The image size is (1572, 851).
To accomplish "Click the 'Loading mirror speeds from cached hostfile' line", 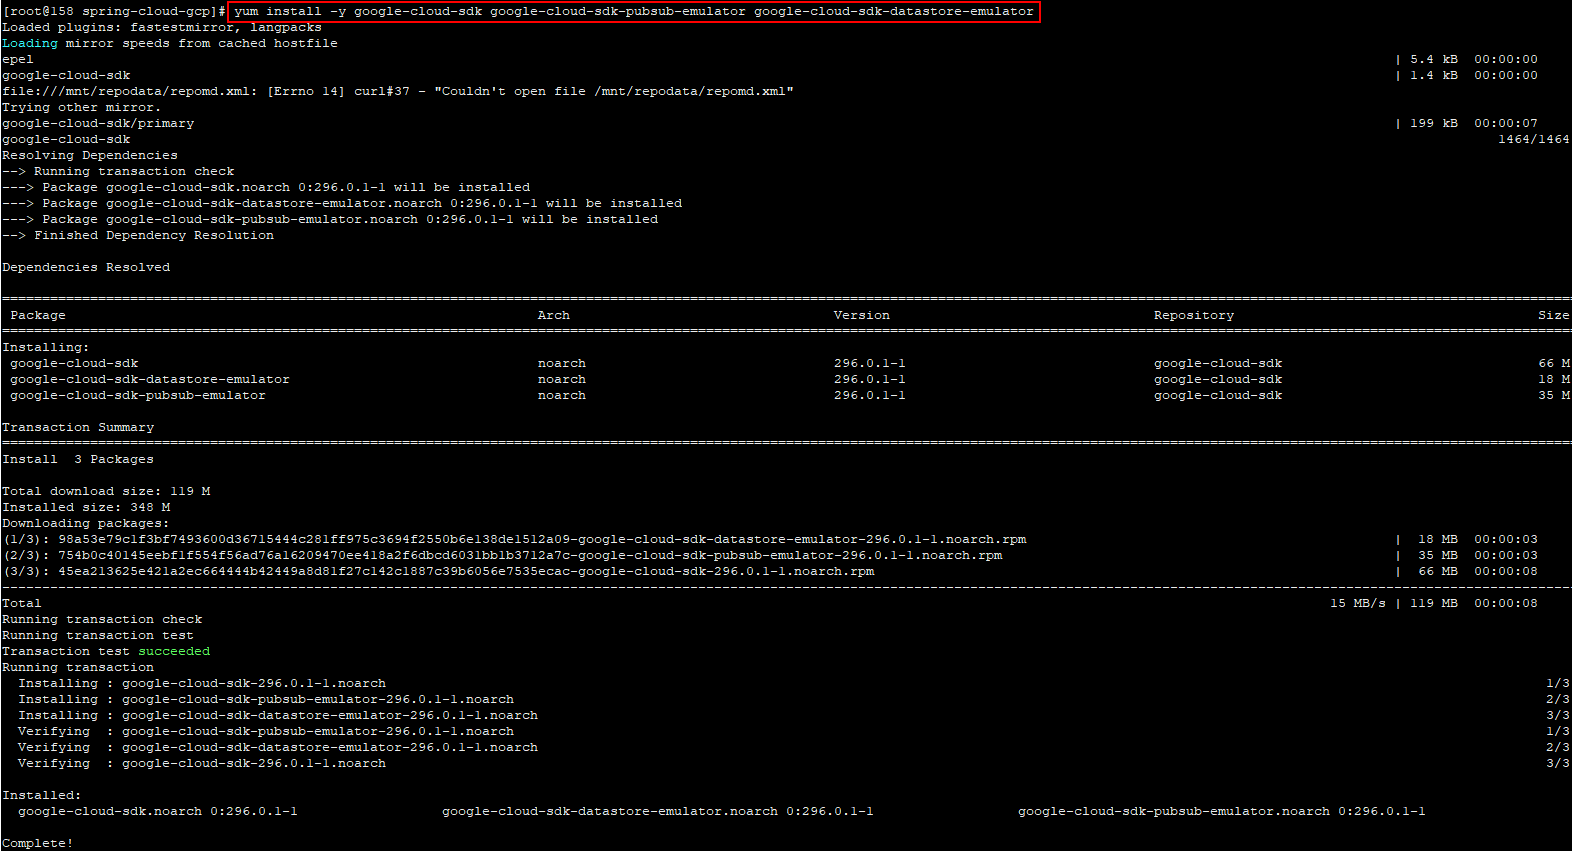I will pyautogui.click(x=170, y=44).
